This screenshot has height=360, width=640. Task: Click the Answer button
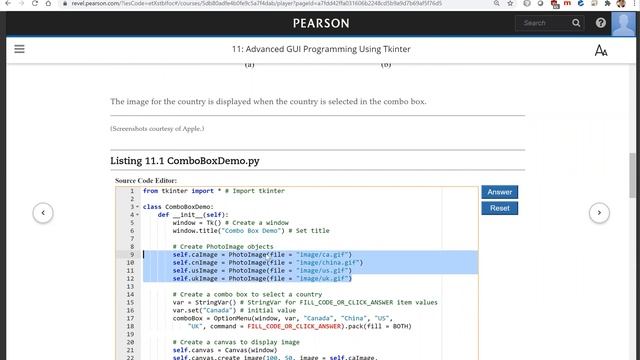coord(500,192)
